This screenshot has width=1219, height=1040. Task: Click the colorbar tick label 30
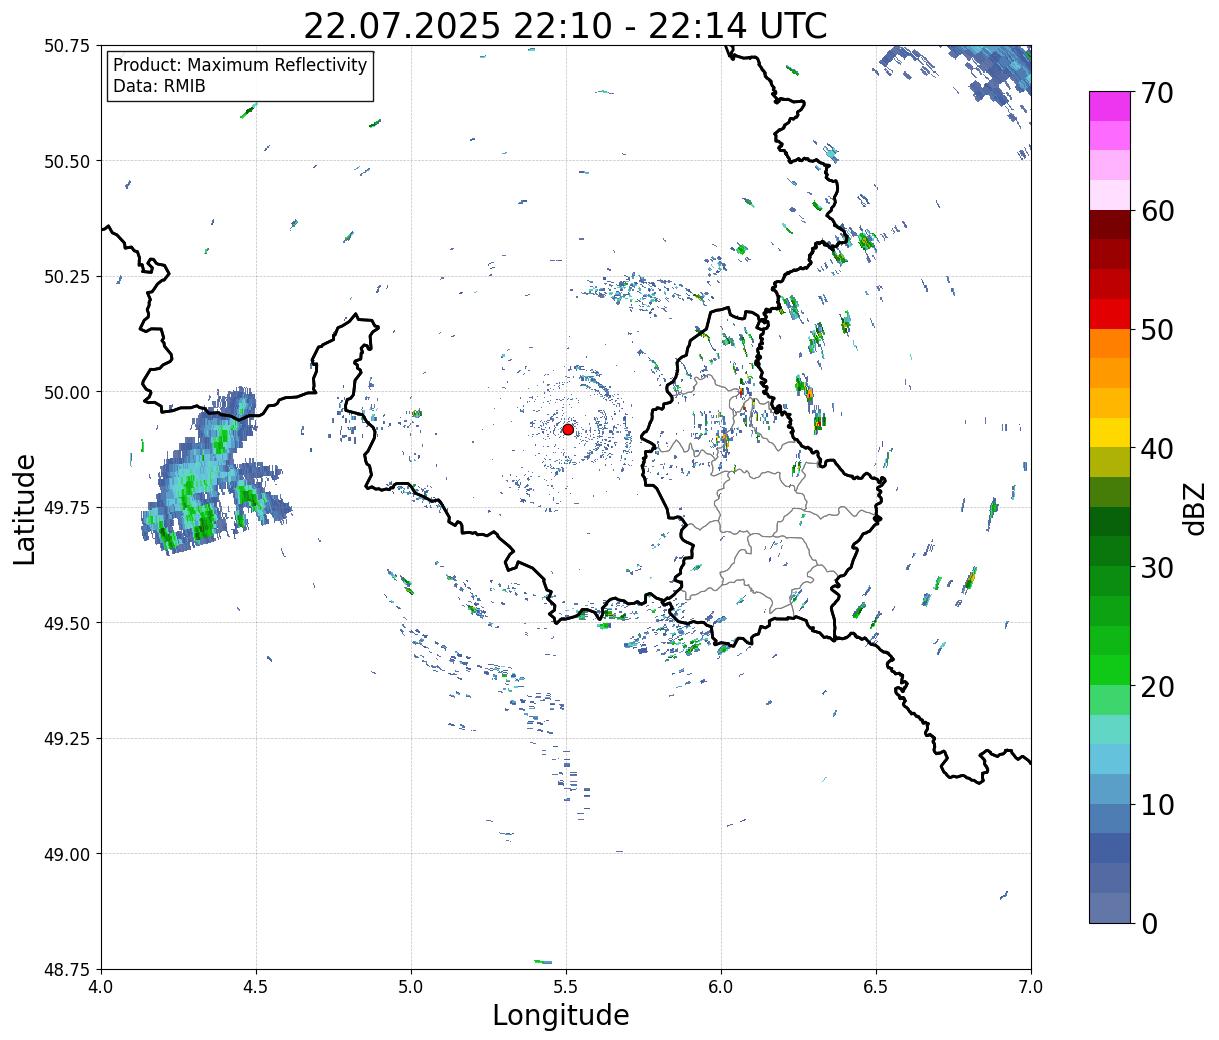click(1157, 567)
